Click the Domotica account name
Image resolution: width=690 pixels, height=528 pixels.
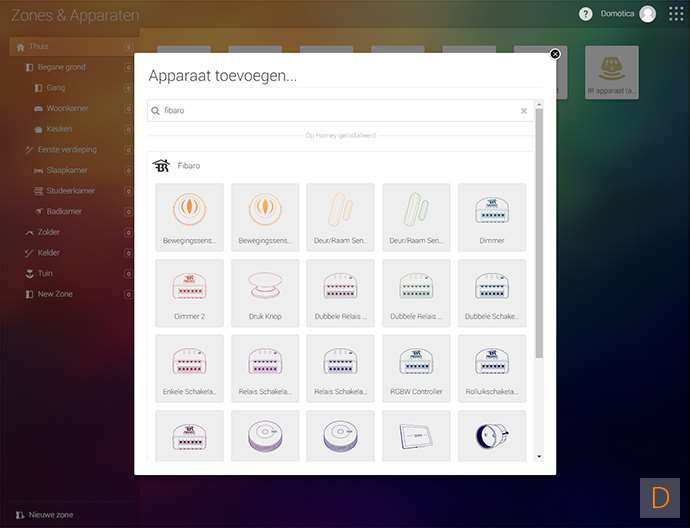pos(617,14)
